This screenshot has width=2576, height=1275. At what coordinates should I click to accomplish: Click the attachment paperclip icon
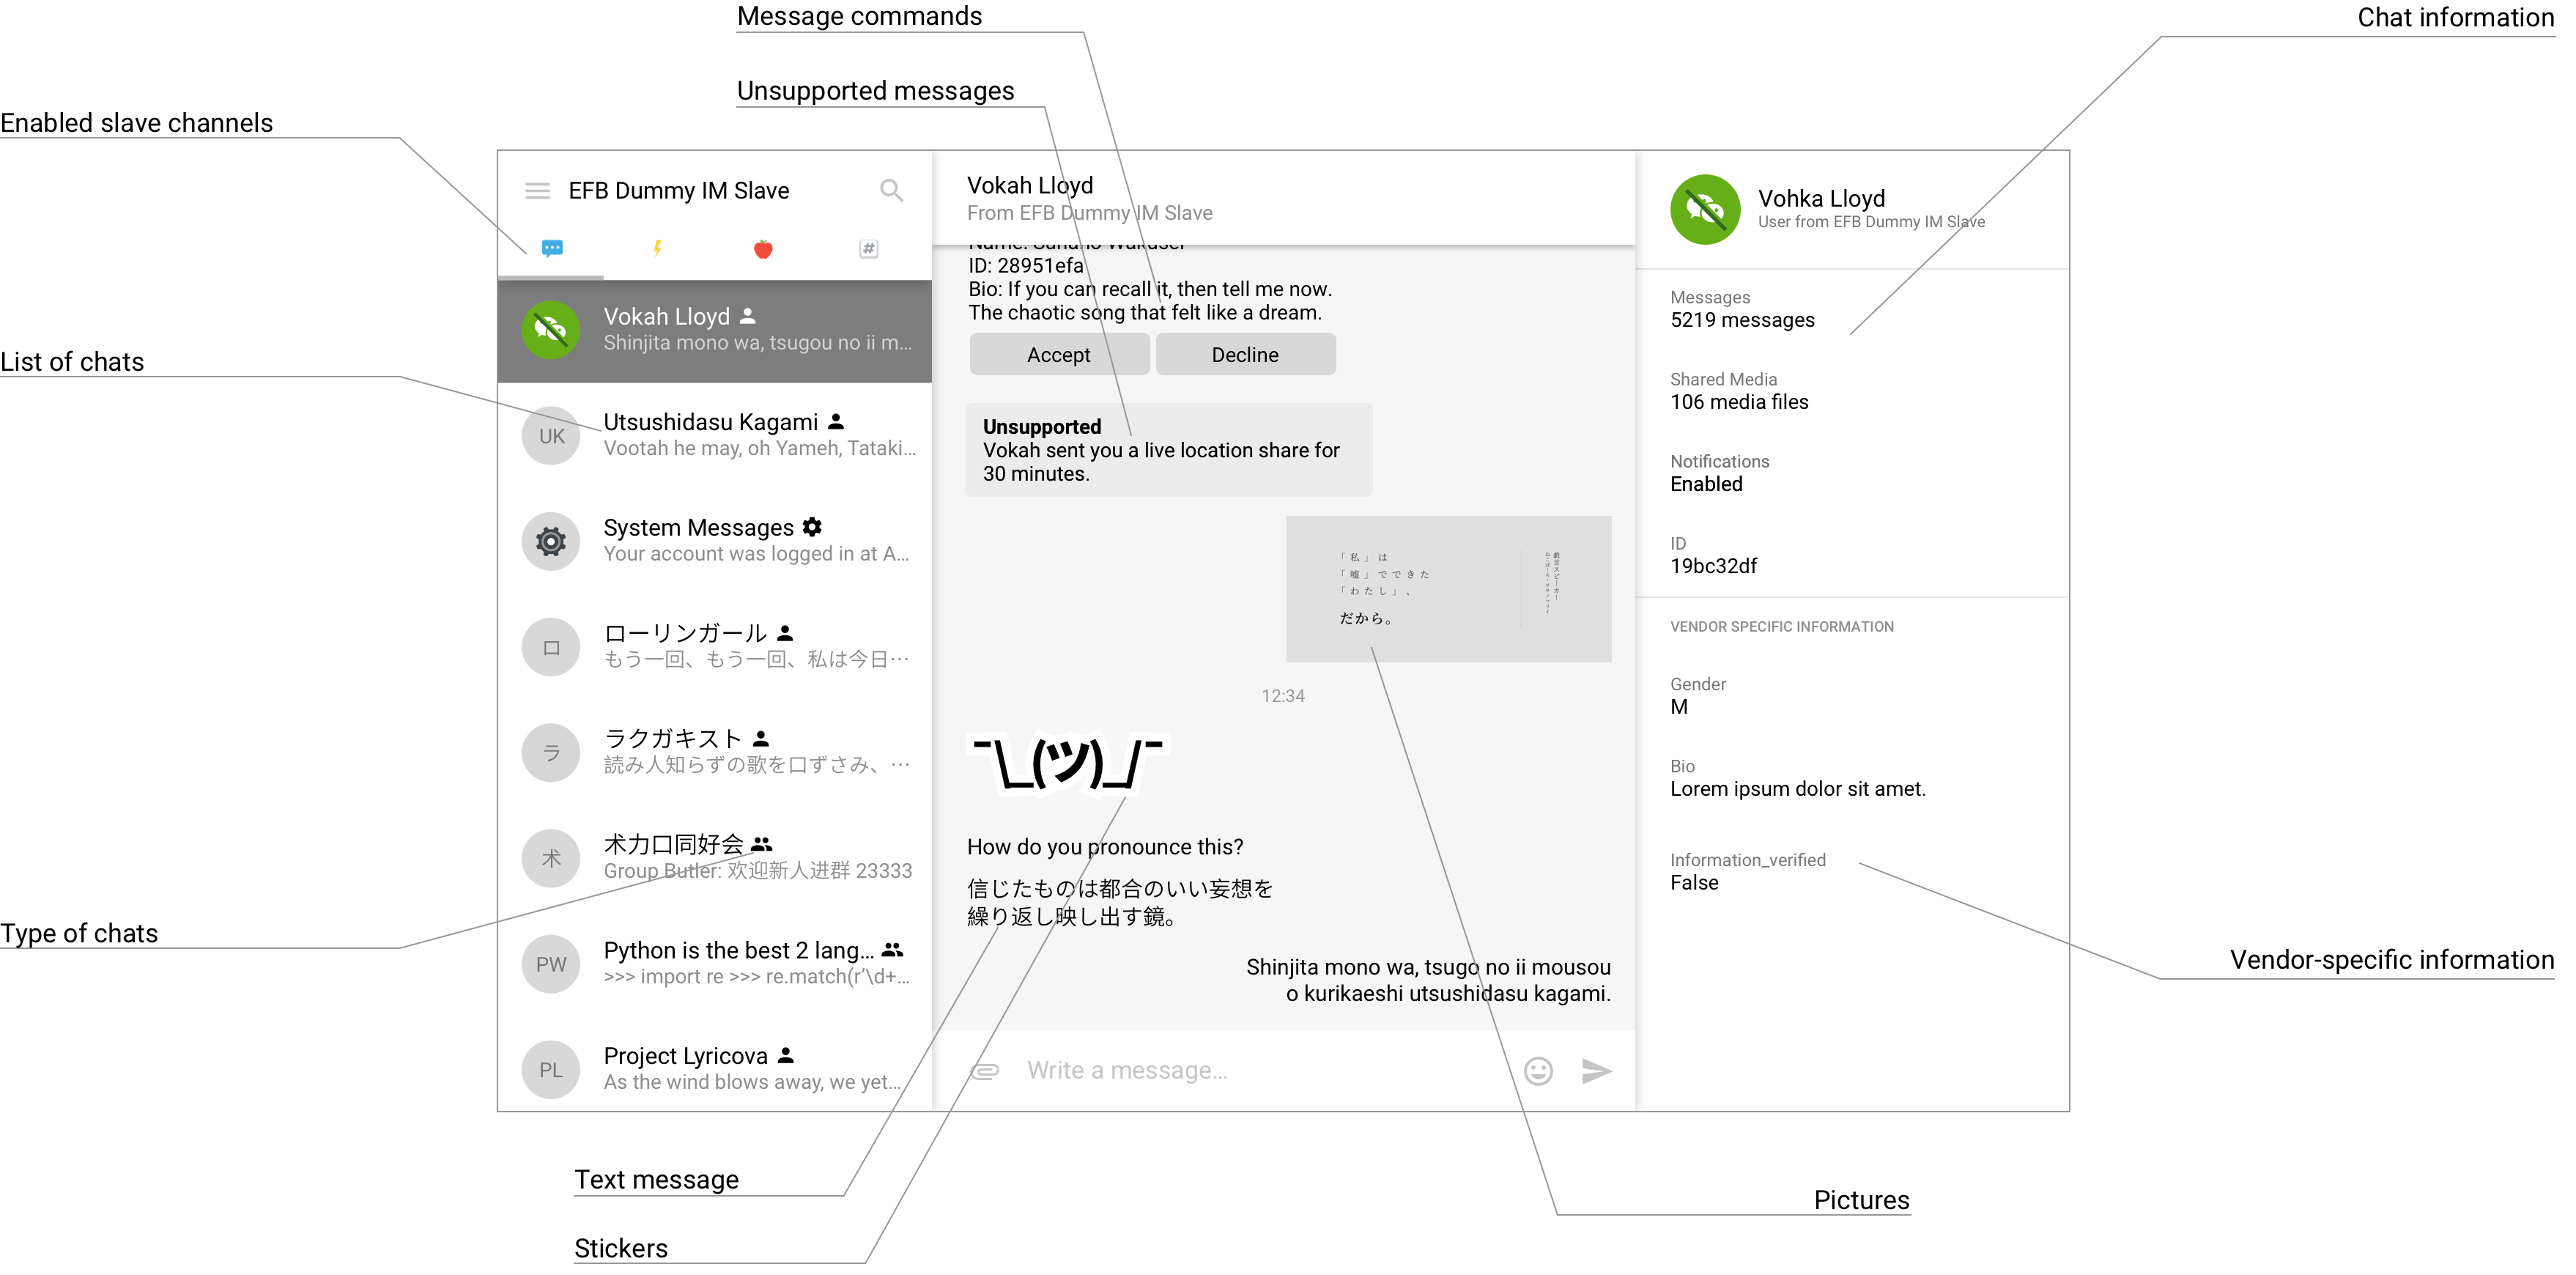pos(985,1071)
